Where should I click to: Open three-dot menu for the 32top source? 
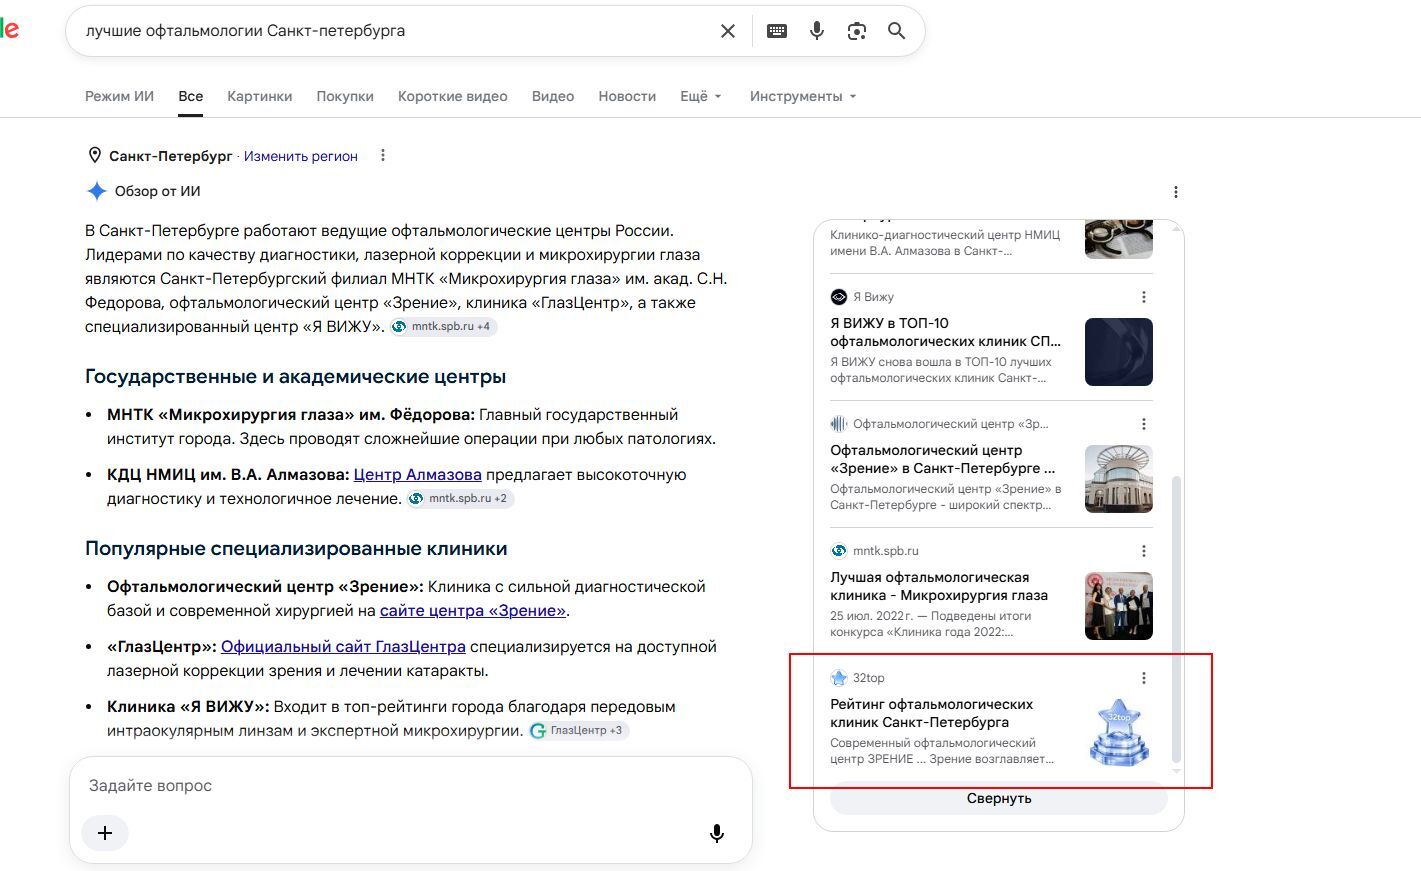tap(1144, 678)
